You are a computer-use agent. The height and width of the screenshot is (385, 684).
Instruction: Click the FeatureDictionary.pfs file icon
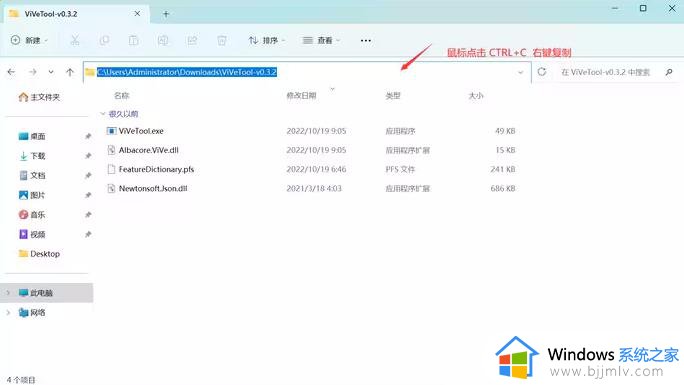pos(111,169)
